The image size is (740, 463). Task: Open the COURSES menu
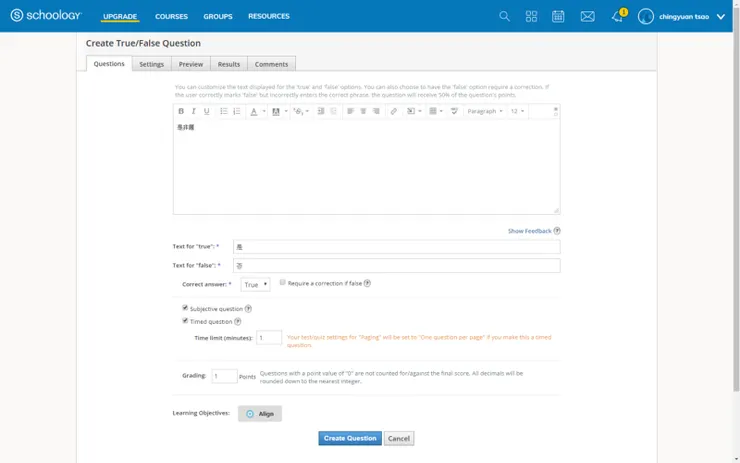(171, 17)
